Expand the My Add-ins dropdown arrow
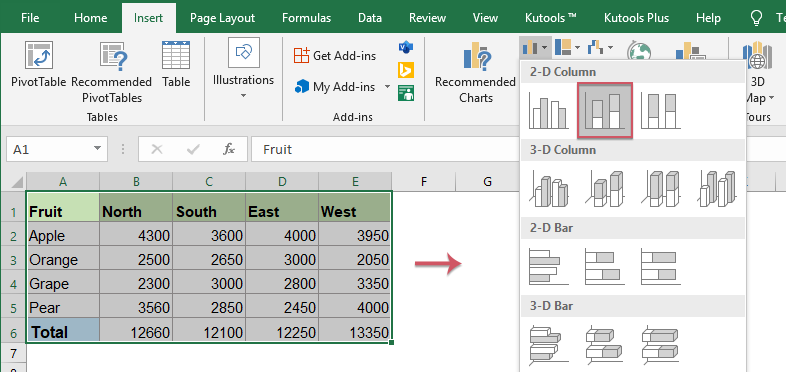The image size is (786, 372). [x=387, y=87]
